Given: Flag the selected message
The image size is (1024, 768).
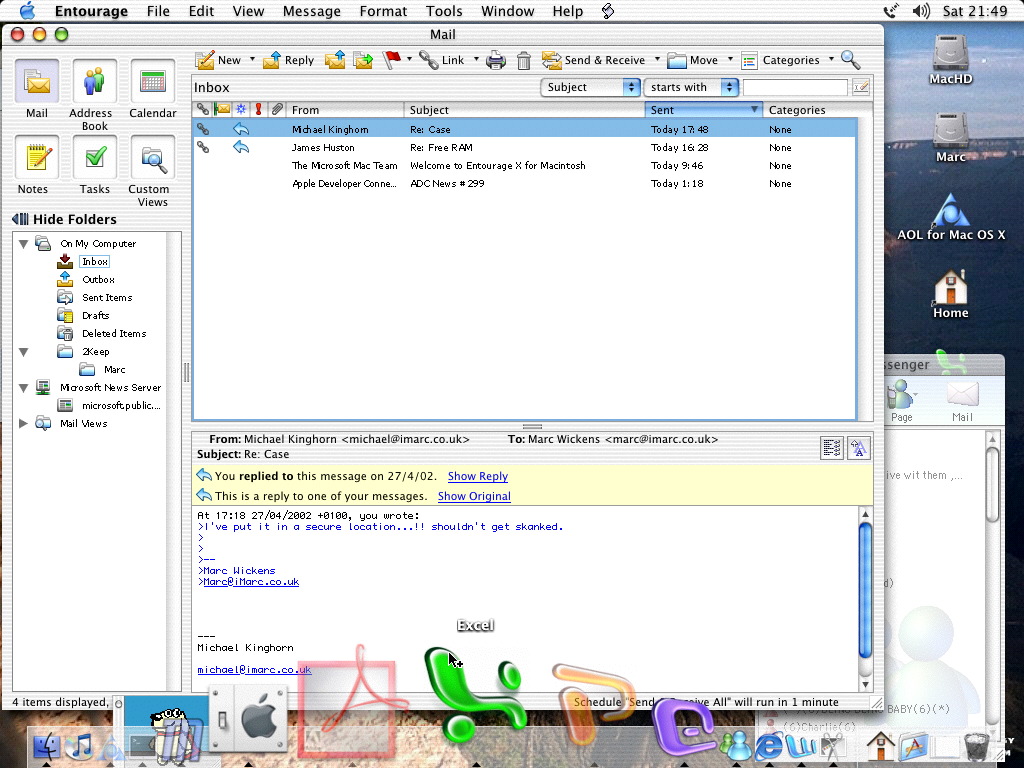Looking at the screenshot, I should pyautogui.click(x=391, y=60).
